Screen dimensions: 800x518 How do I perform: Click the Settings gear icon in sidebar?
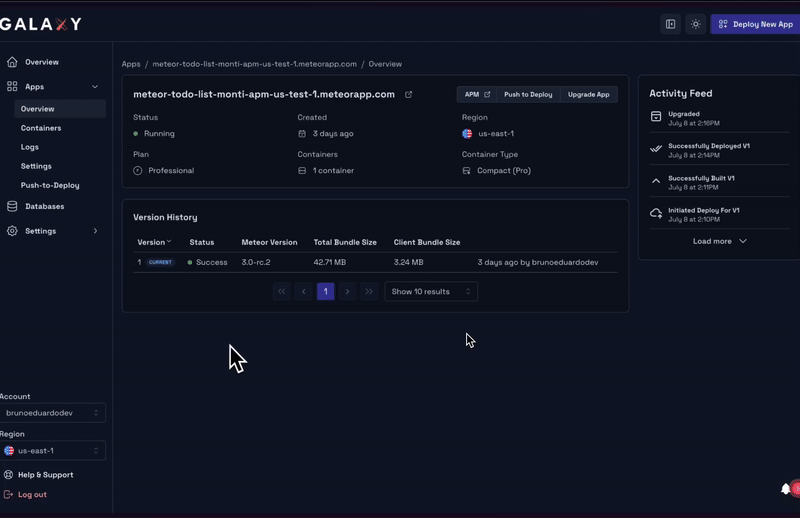tap(12, 231)
